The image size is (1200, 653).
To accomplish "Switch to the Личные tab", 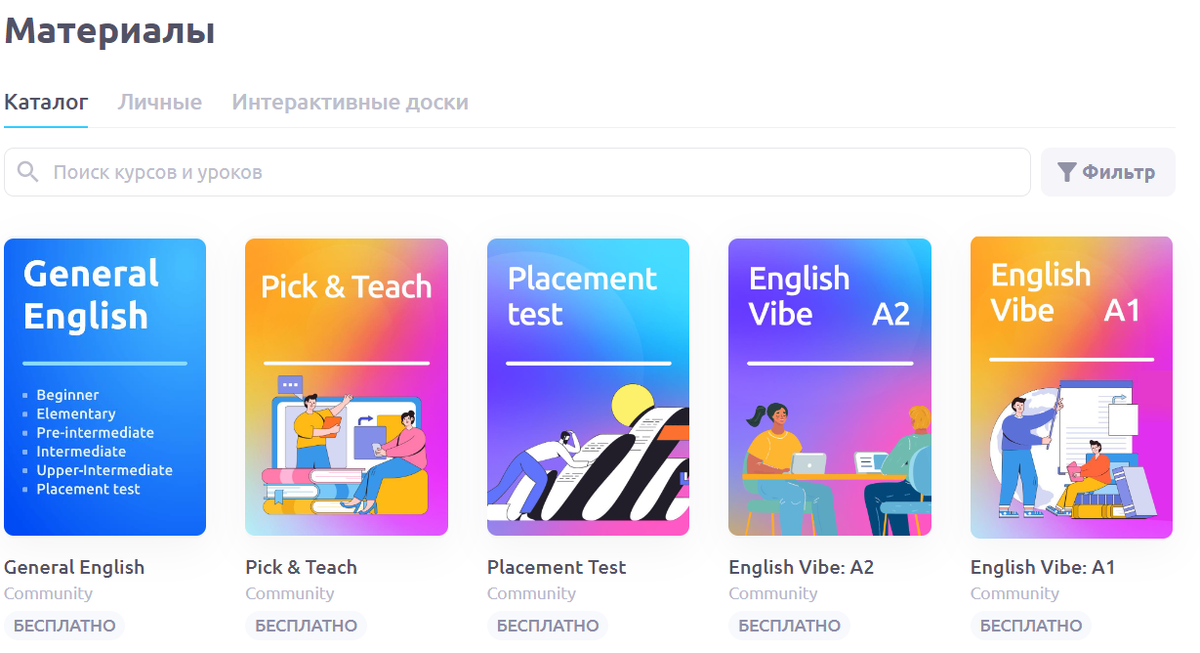I will click(160, 102).
